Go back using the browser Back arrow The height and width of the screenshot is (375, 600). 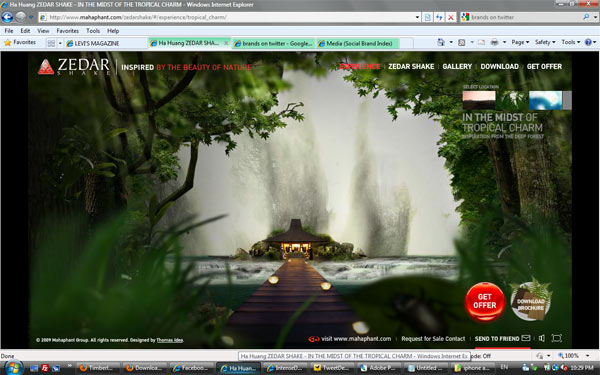(7, 17)
